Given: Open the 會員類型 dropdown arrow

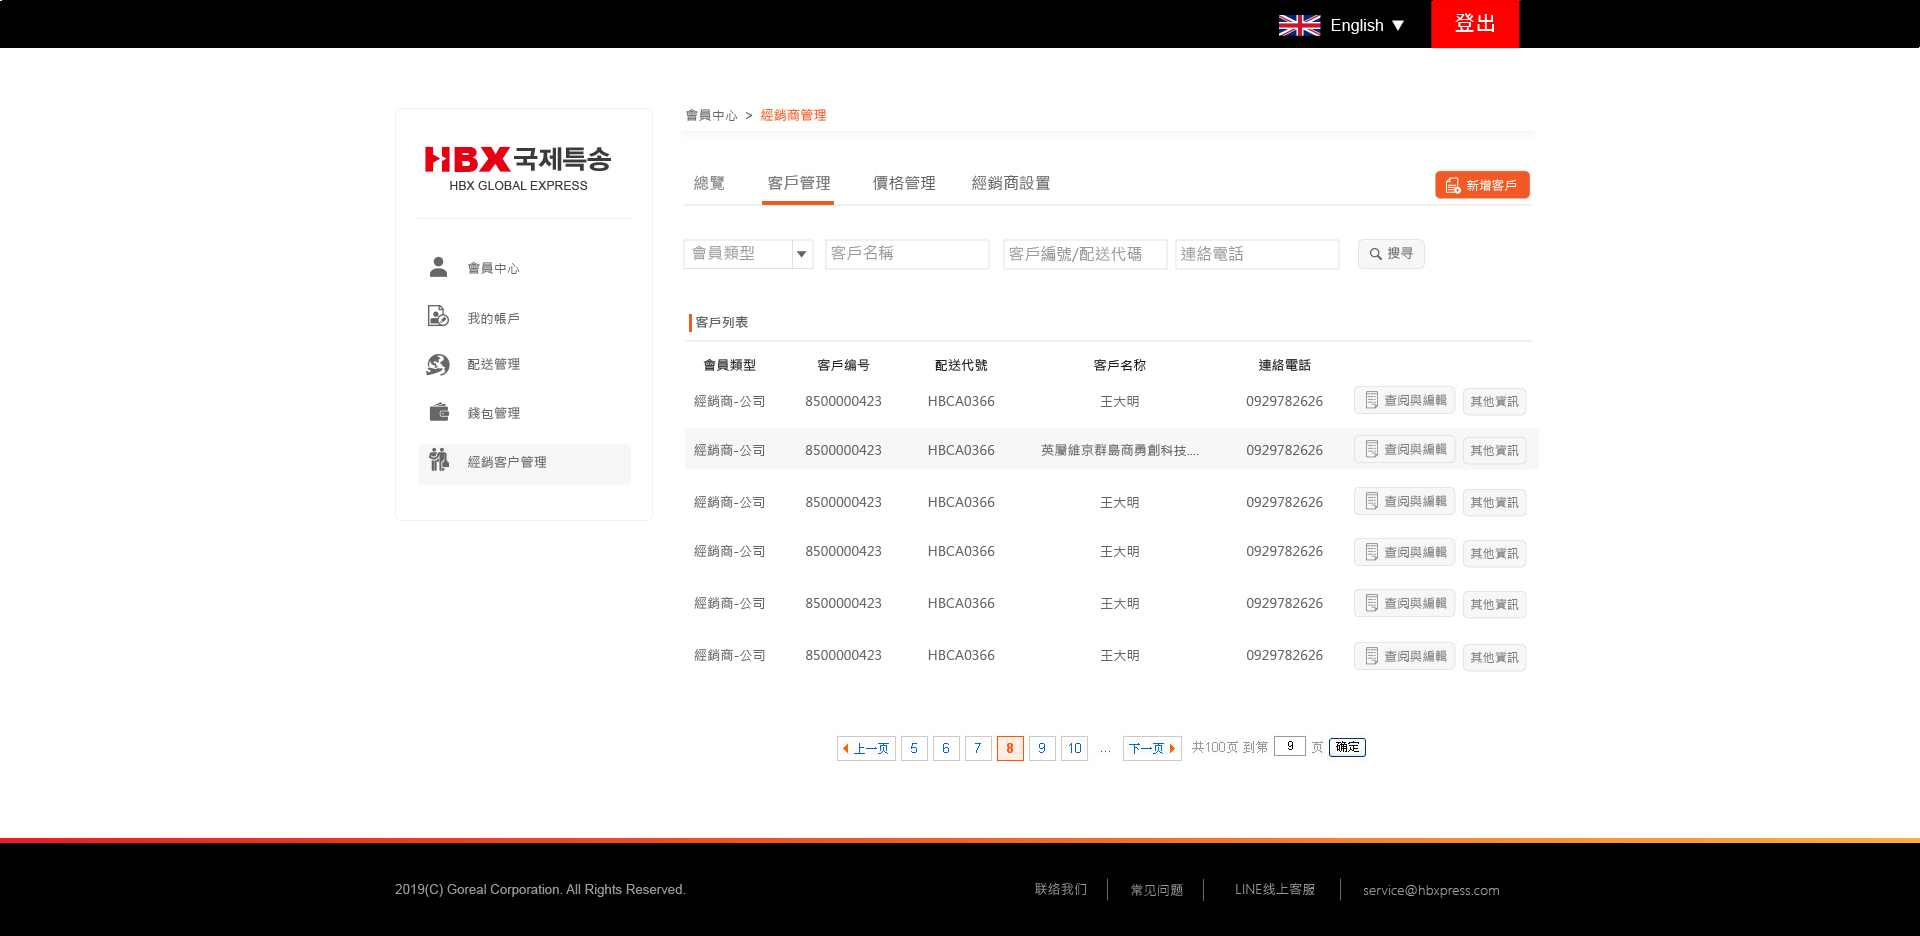Looking at the screenshot, I should pos(801,254).
